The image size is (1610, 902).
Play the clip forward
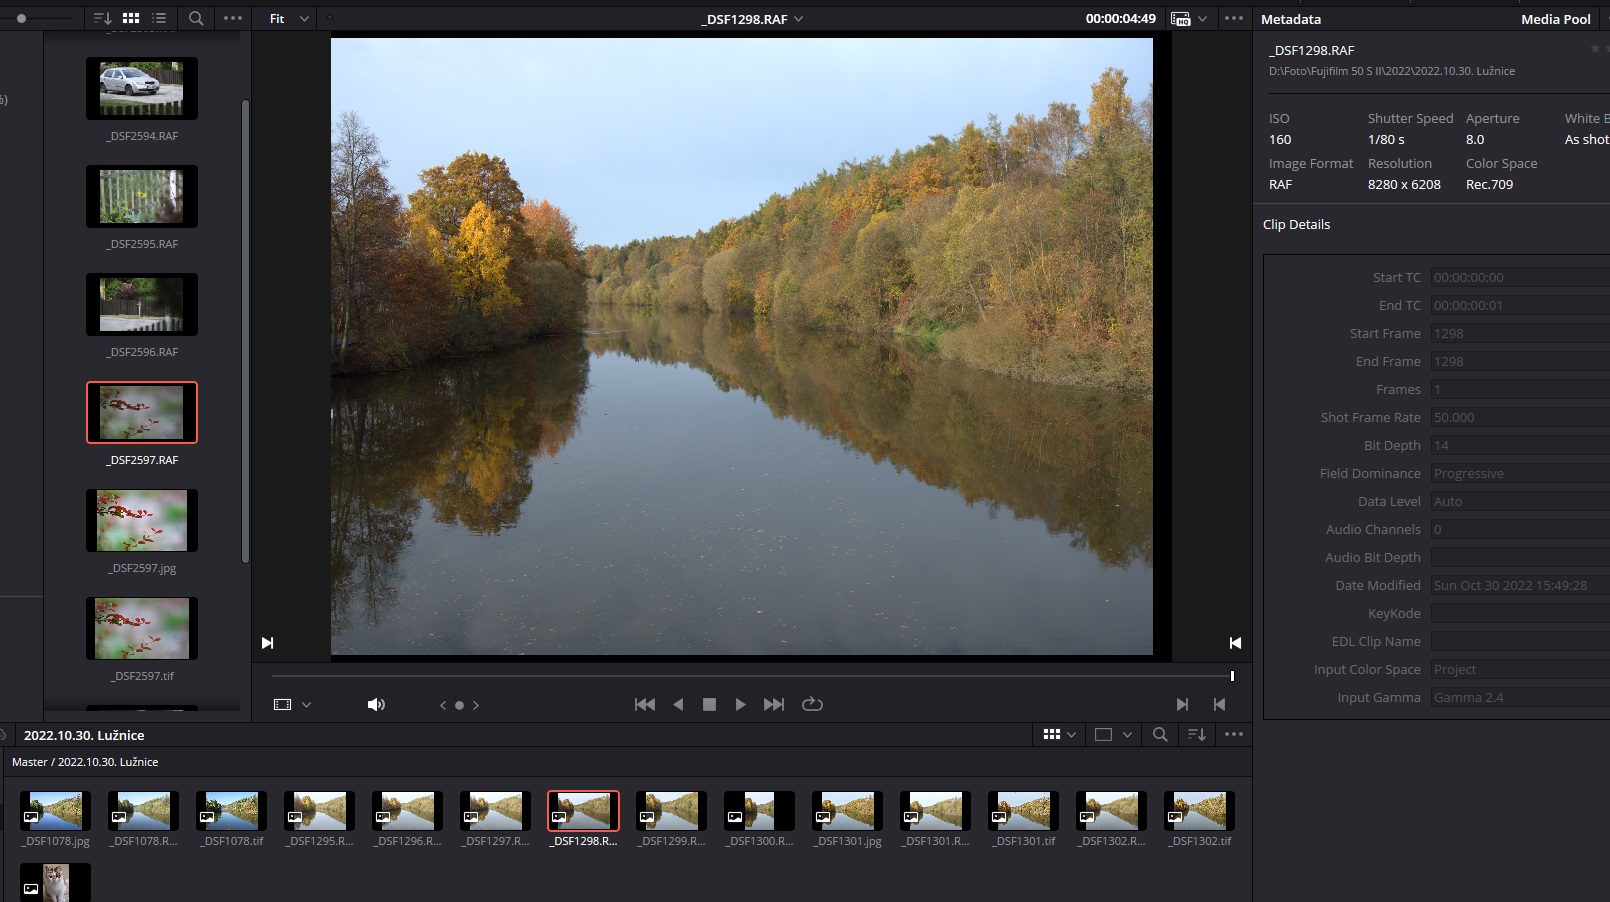click(x=740, y=705)
